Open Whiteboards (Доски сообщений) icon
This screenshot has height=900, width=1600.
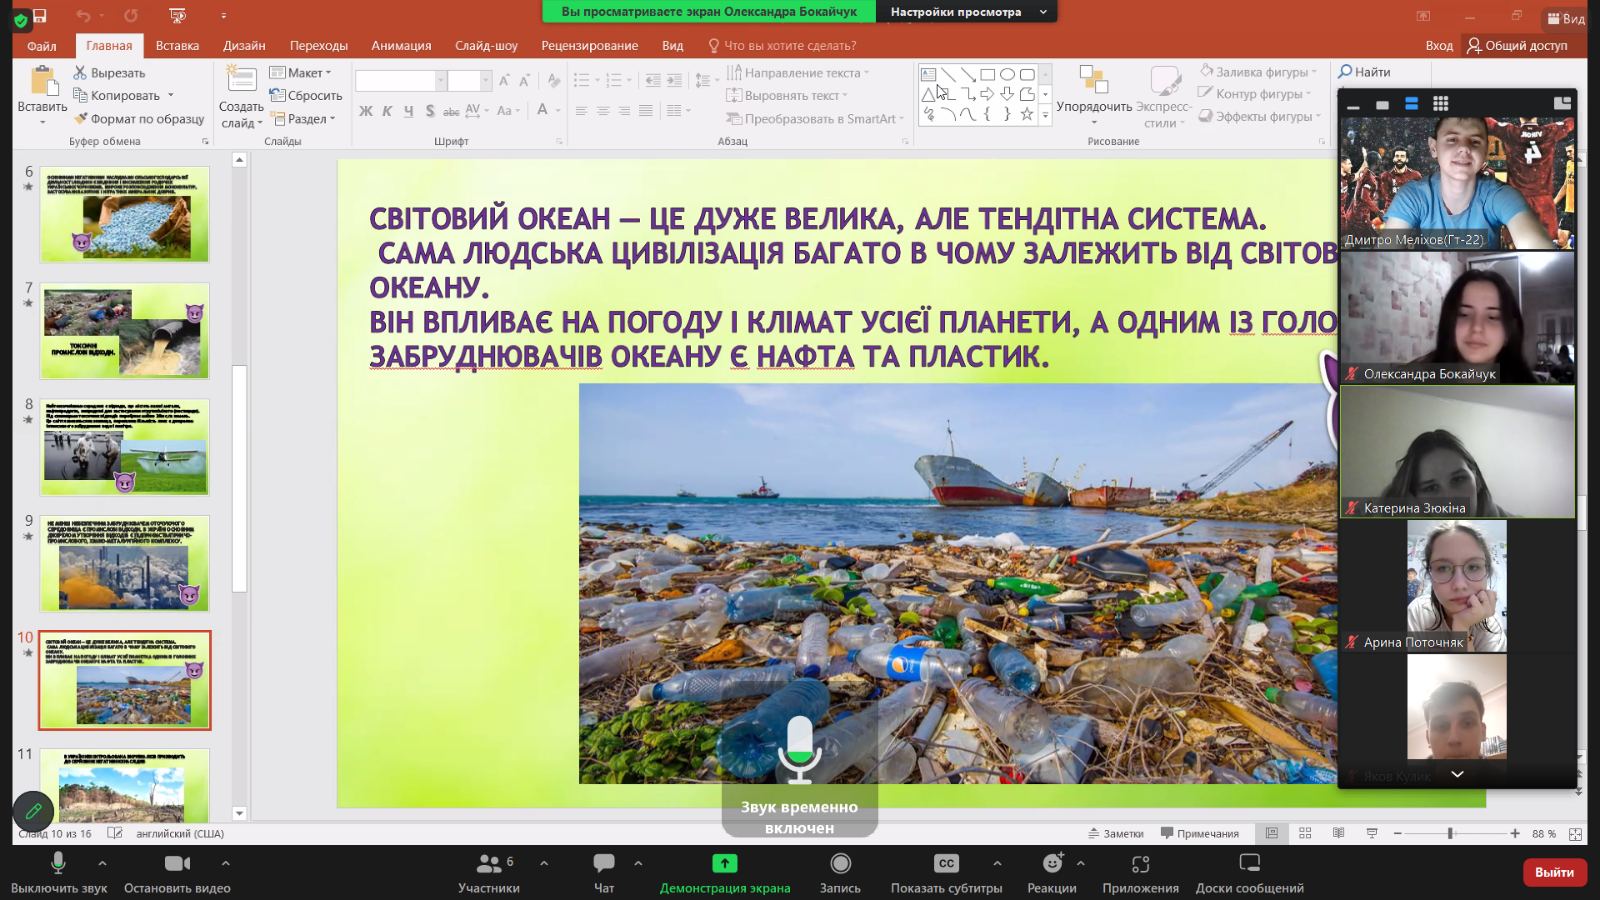click(1249, 863)
